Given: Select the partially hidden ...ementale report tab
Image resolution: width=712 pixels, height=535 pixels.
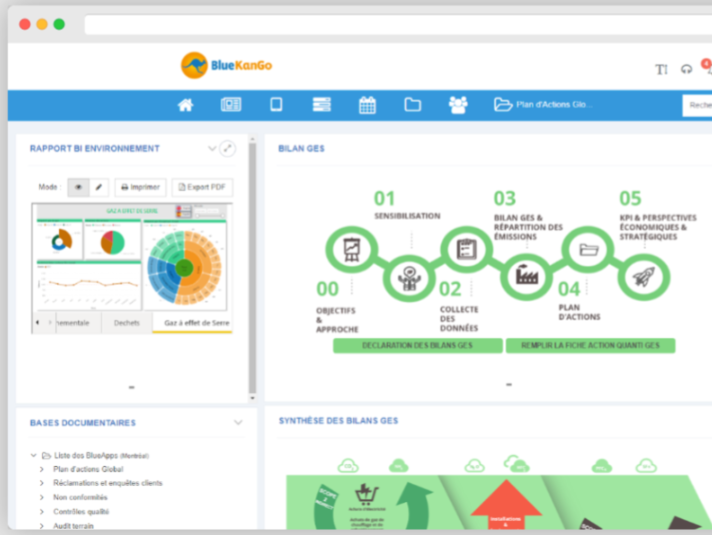Looking at the screenshot, I should coord(73,323).
